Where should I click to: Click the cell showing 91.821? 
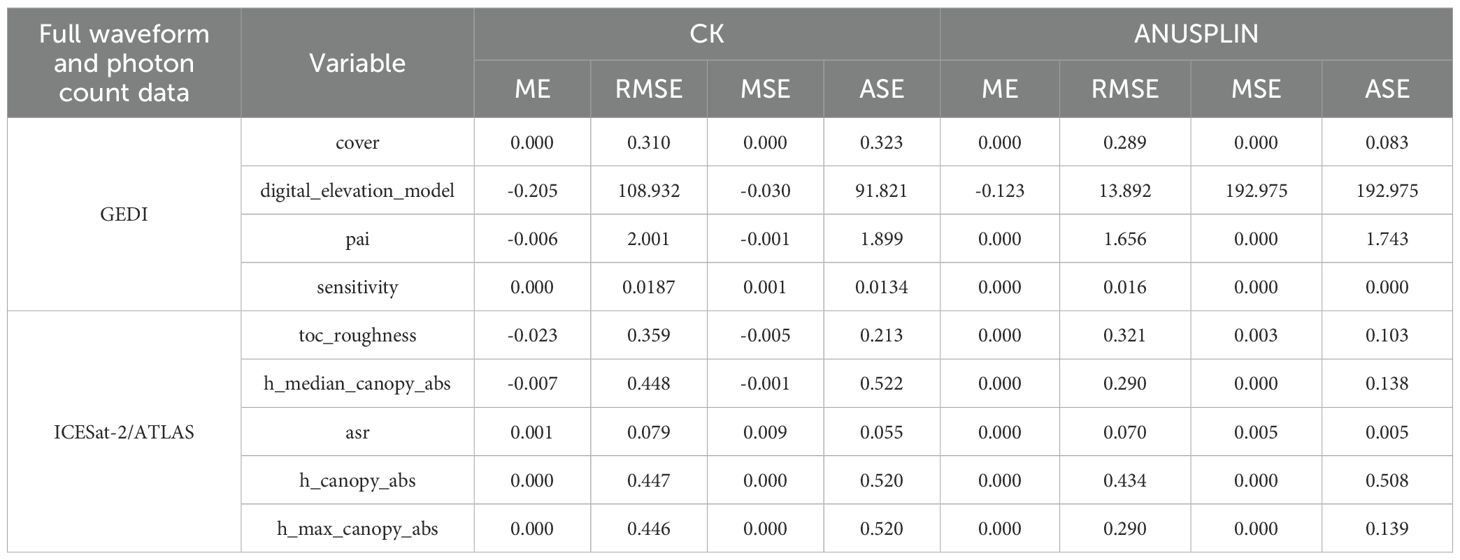(881, 191)
